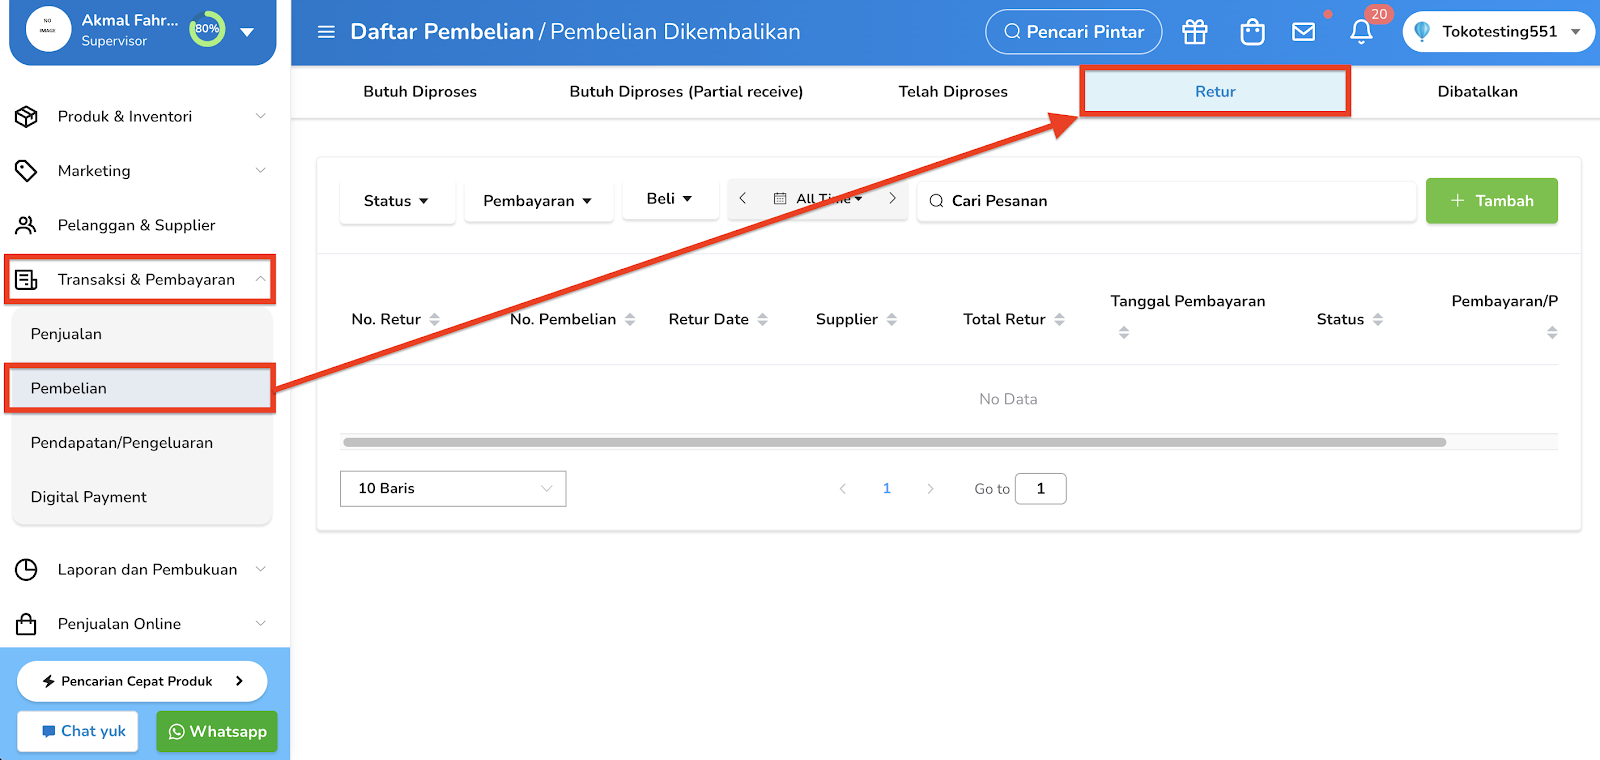Open the Pembayaran filter dropdown
This screenshot has width=1600, height=760.
pyautogui.click(x=538, y=202)
